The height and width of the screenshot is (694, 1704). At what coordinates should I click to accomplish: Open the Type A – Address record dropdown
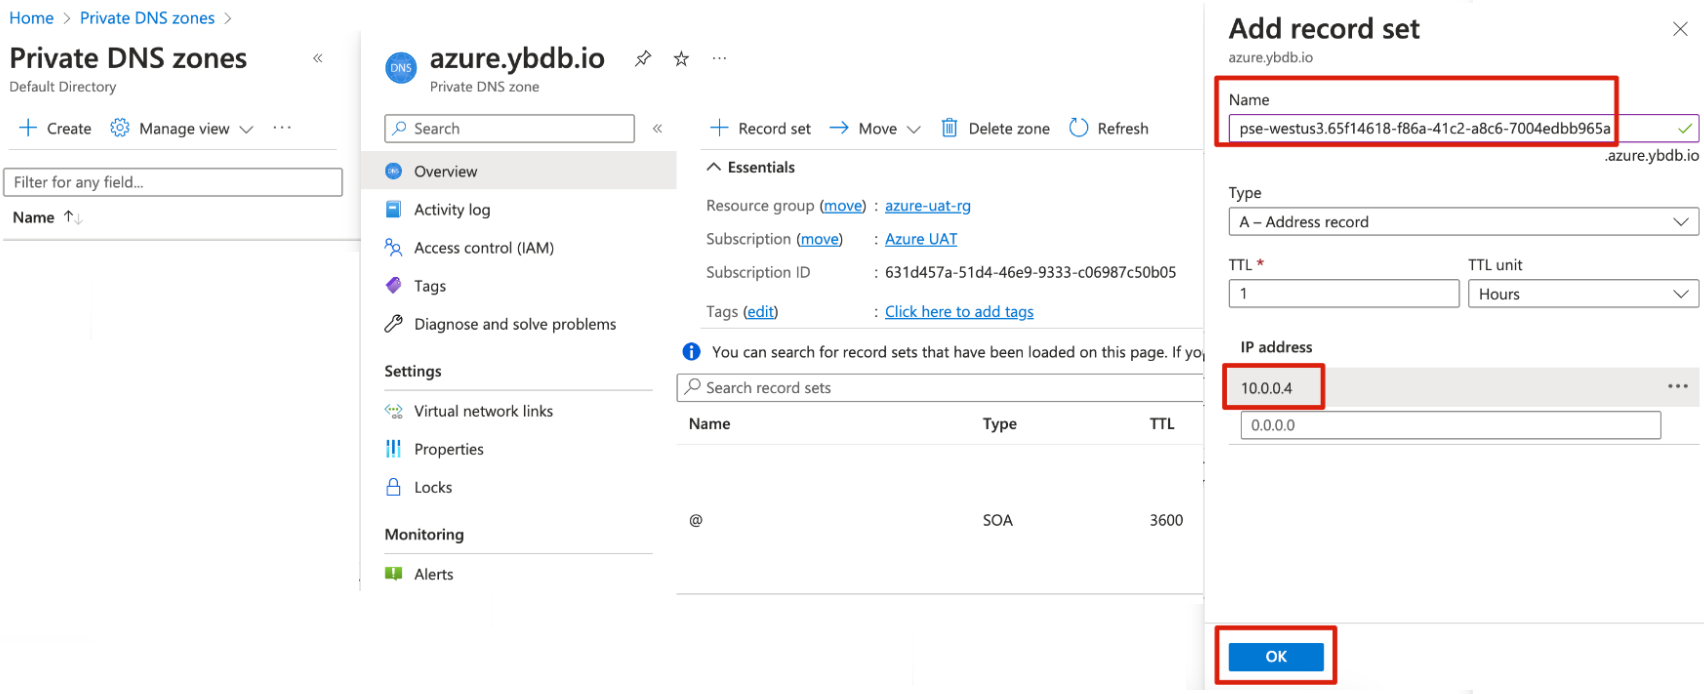coord(1463,222)
